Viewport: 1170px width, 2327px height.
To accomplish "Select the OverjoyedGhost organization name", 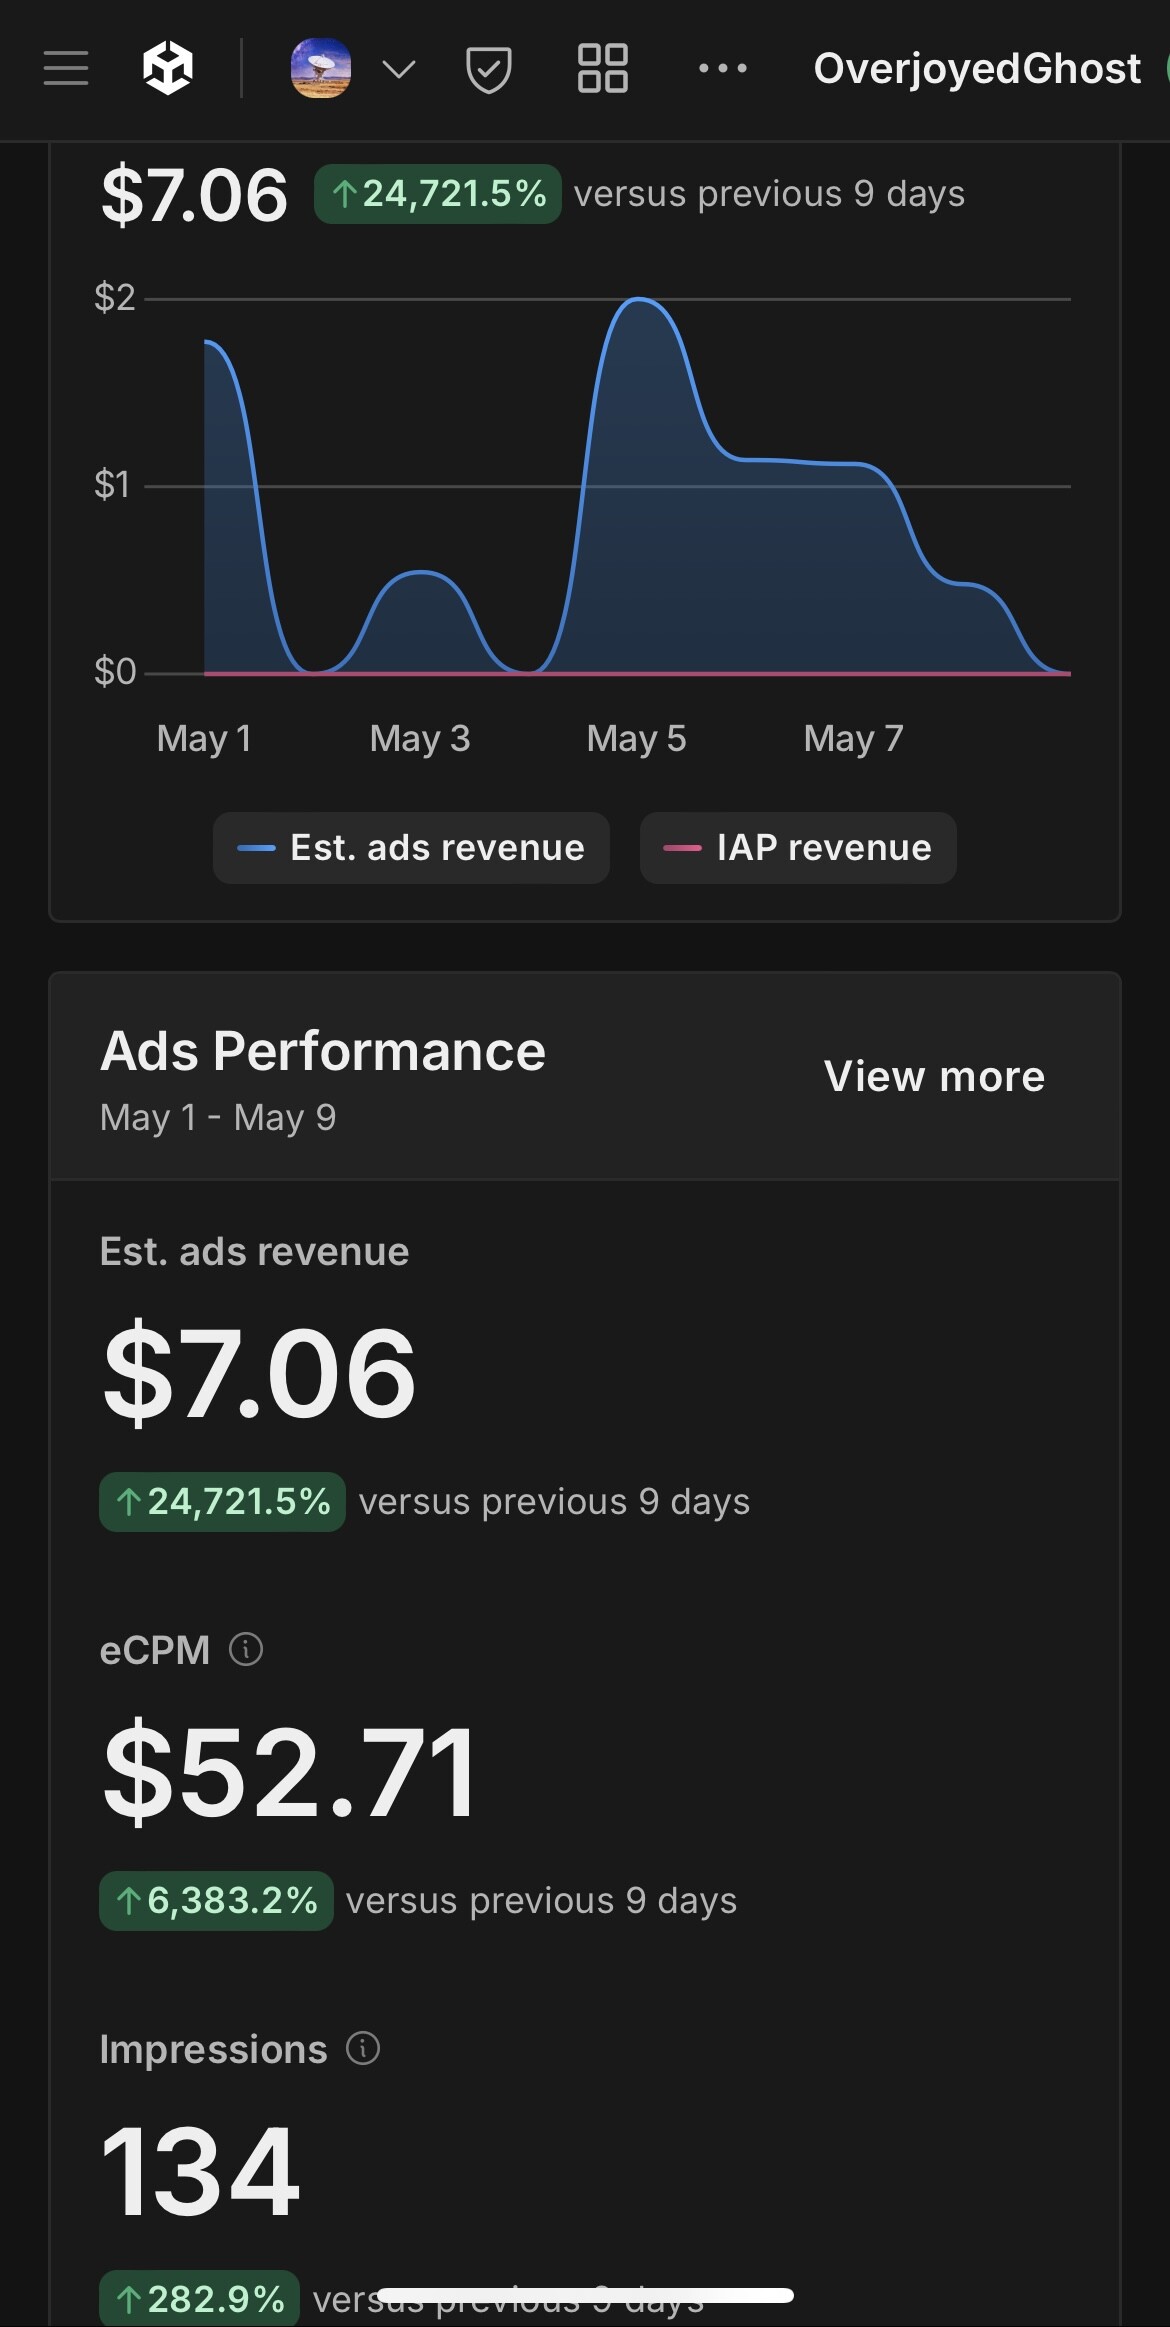I will [977, 69].
